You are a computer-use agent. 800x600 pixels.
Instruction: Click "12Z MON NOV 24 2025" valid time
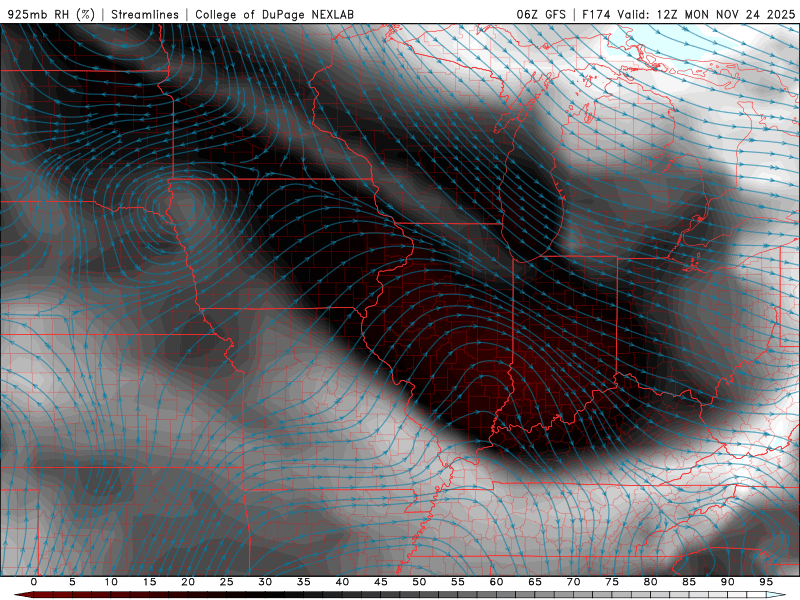[x=726, y=14]
